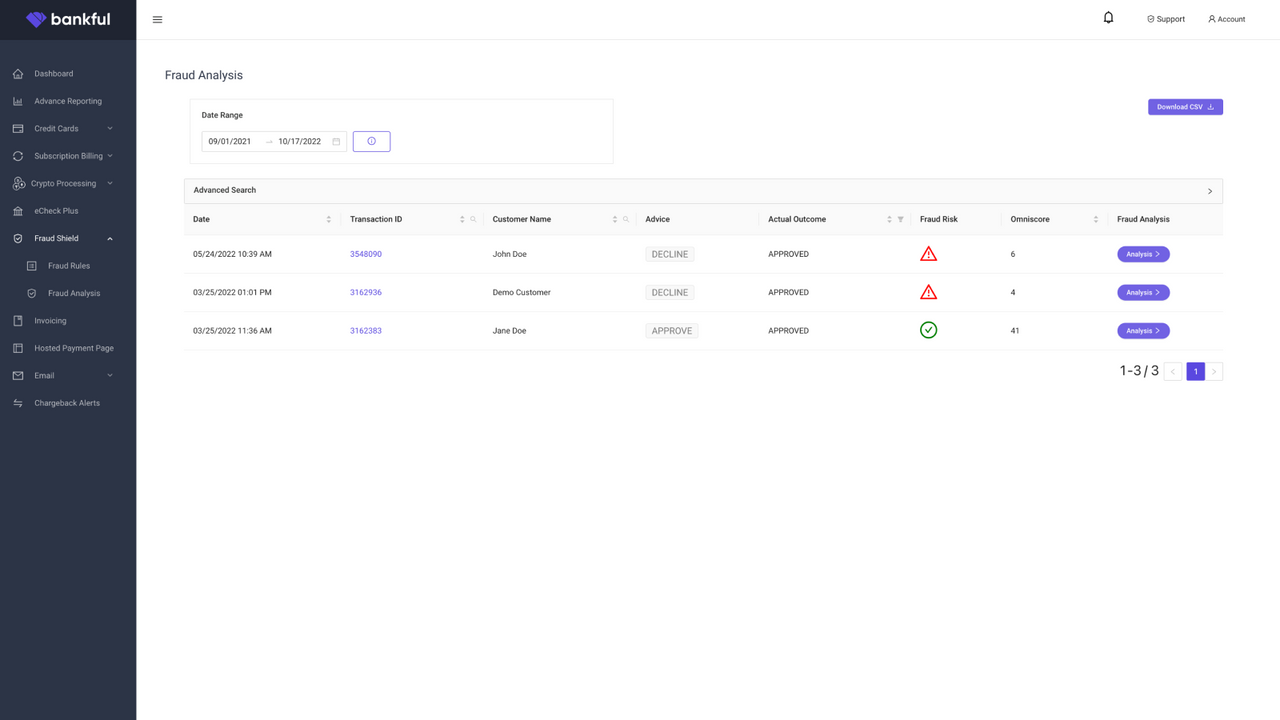Select the Advance Reporting chart icon

[16, 100]
